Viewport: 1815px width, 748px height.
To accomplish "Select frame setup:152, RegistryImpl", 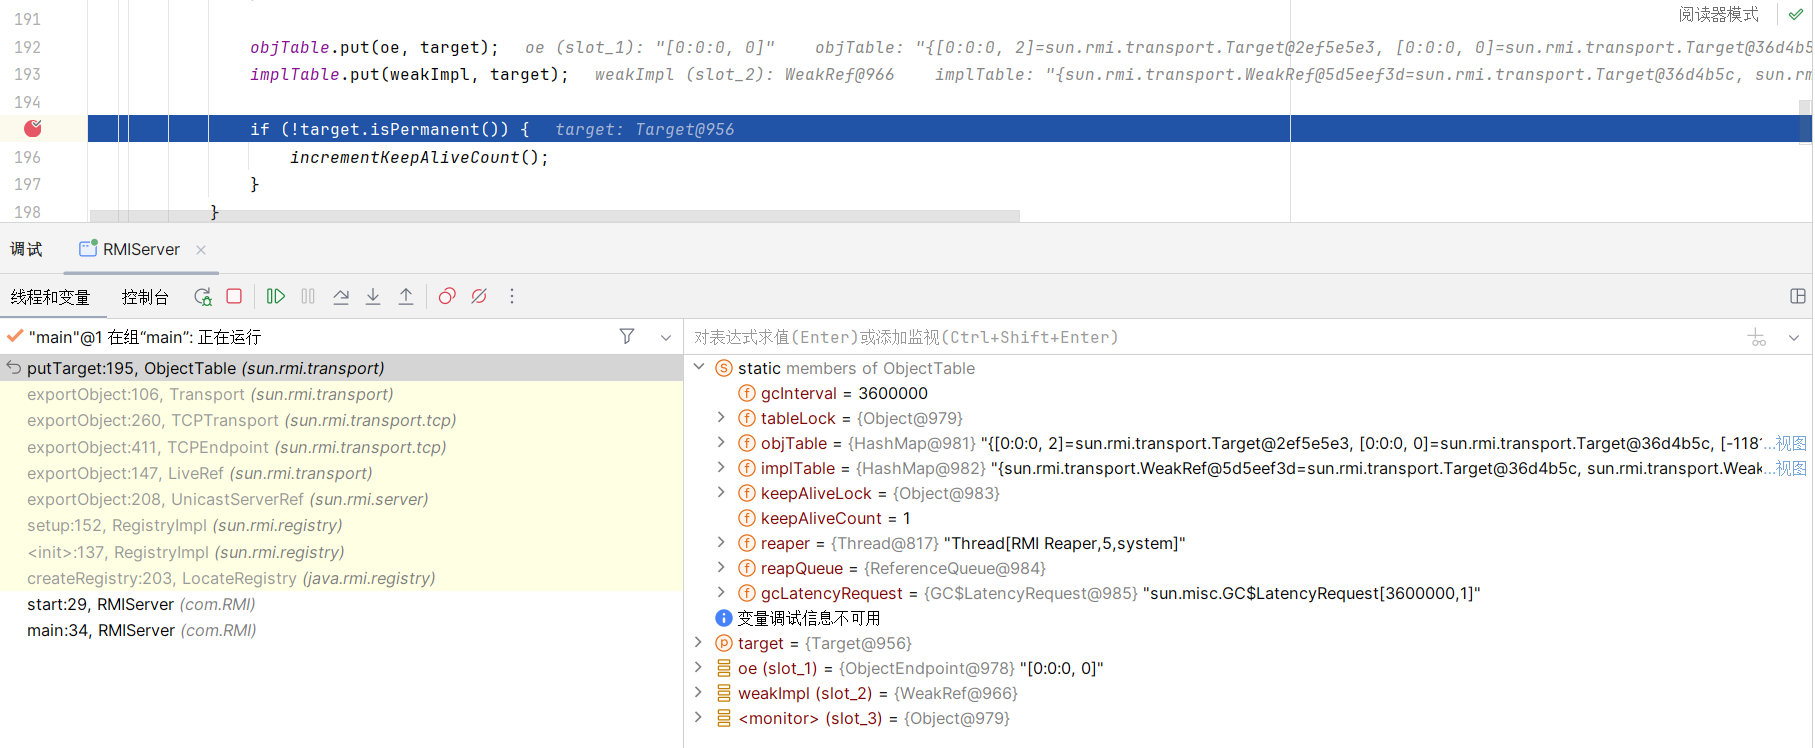I will pos(342,525).
